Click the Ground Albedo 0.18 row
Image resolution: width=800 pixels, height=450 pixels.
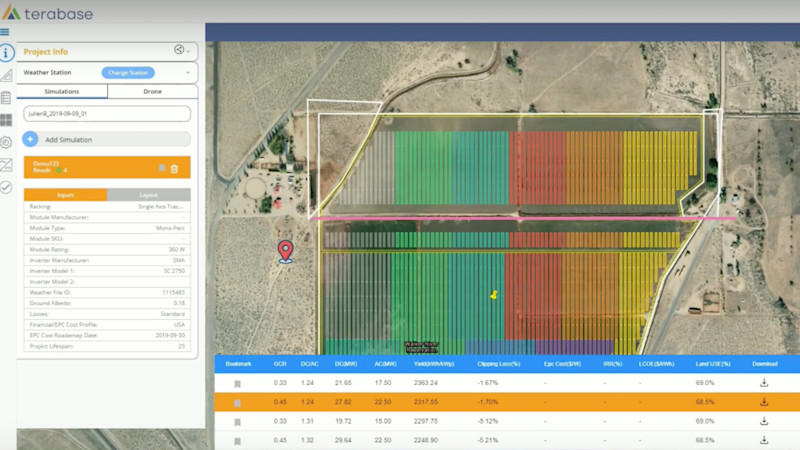107,303
